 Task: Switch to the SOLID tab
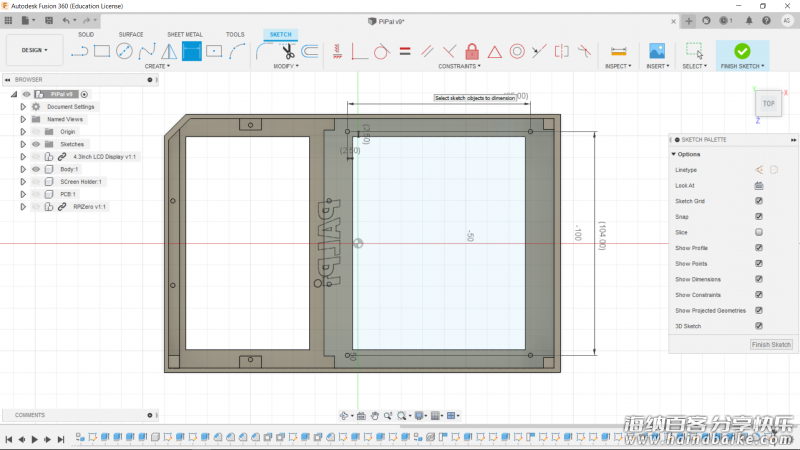click(x=86, y=35)
